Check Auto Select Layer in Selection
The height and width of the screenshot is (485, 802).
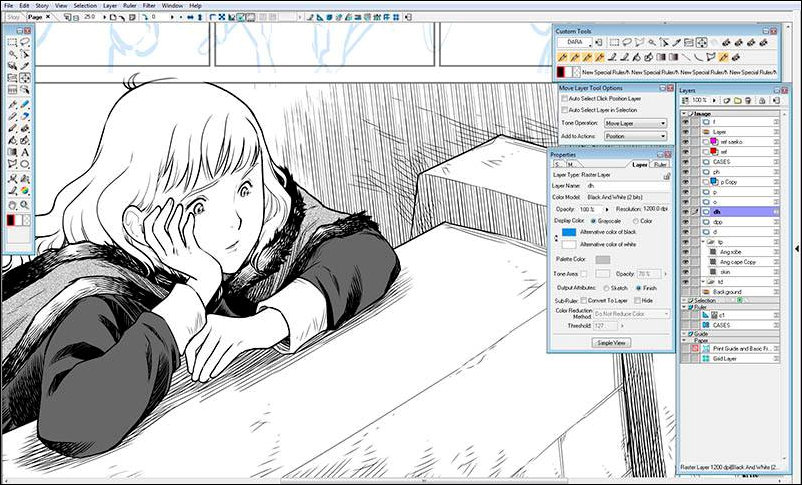563,110
